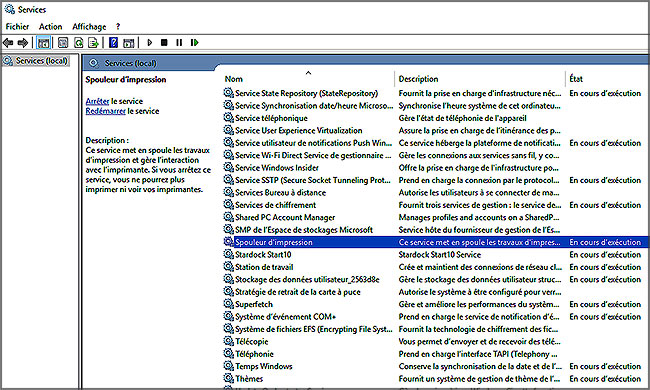Select Services (local) in the tree pane
This screenshot has width=650, height=390.
tap(41, 61)
